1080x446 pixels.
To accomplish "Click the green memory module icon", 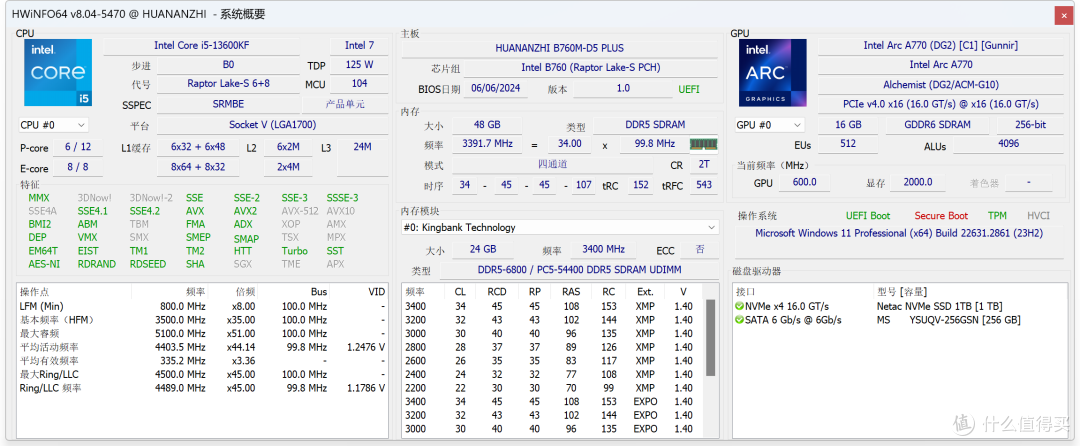I will pos(704,144).
